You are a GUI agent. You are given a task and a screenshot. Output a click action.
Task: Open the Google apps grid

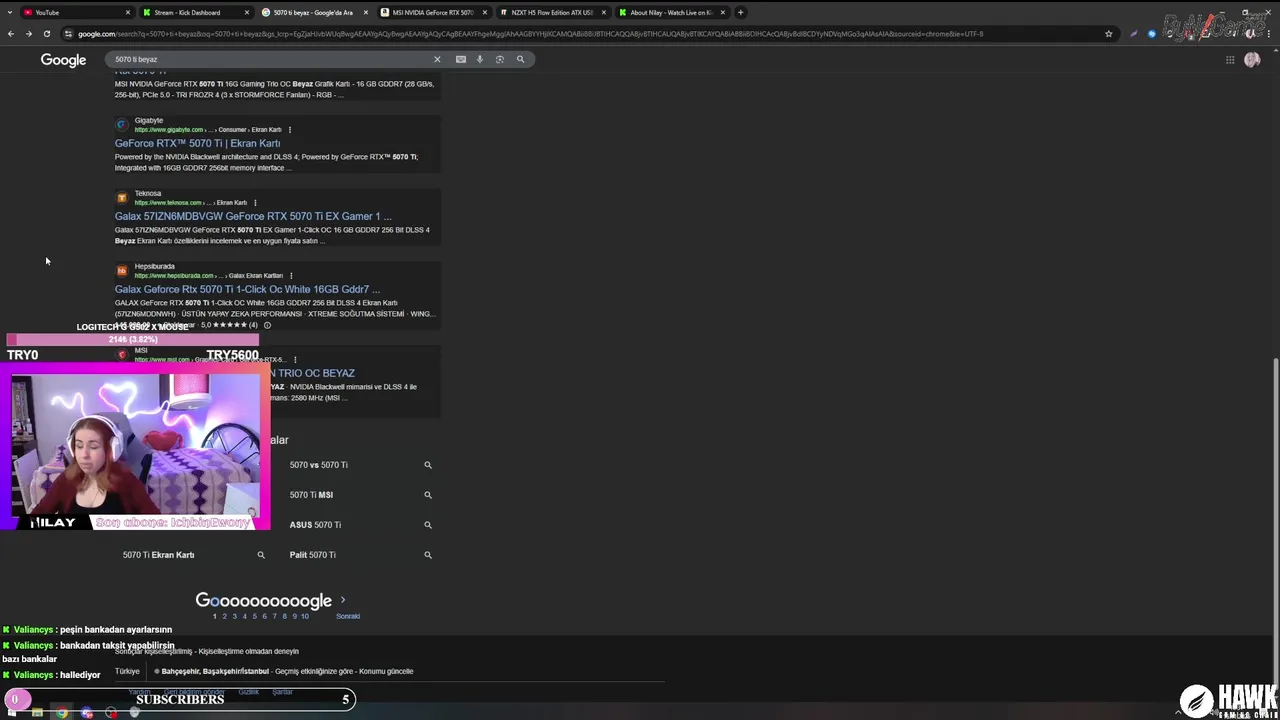pos(1230,60)
